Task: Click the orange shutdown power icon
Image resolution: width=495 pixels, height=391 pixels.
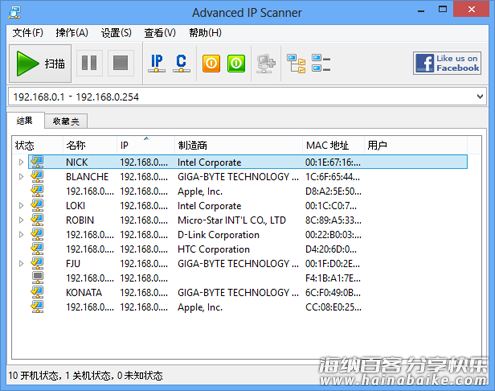Action: [211, 63]
